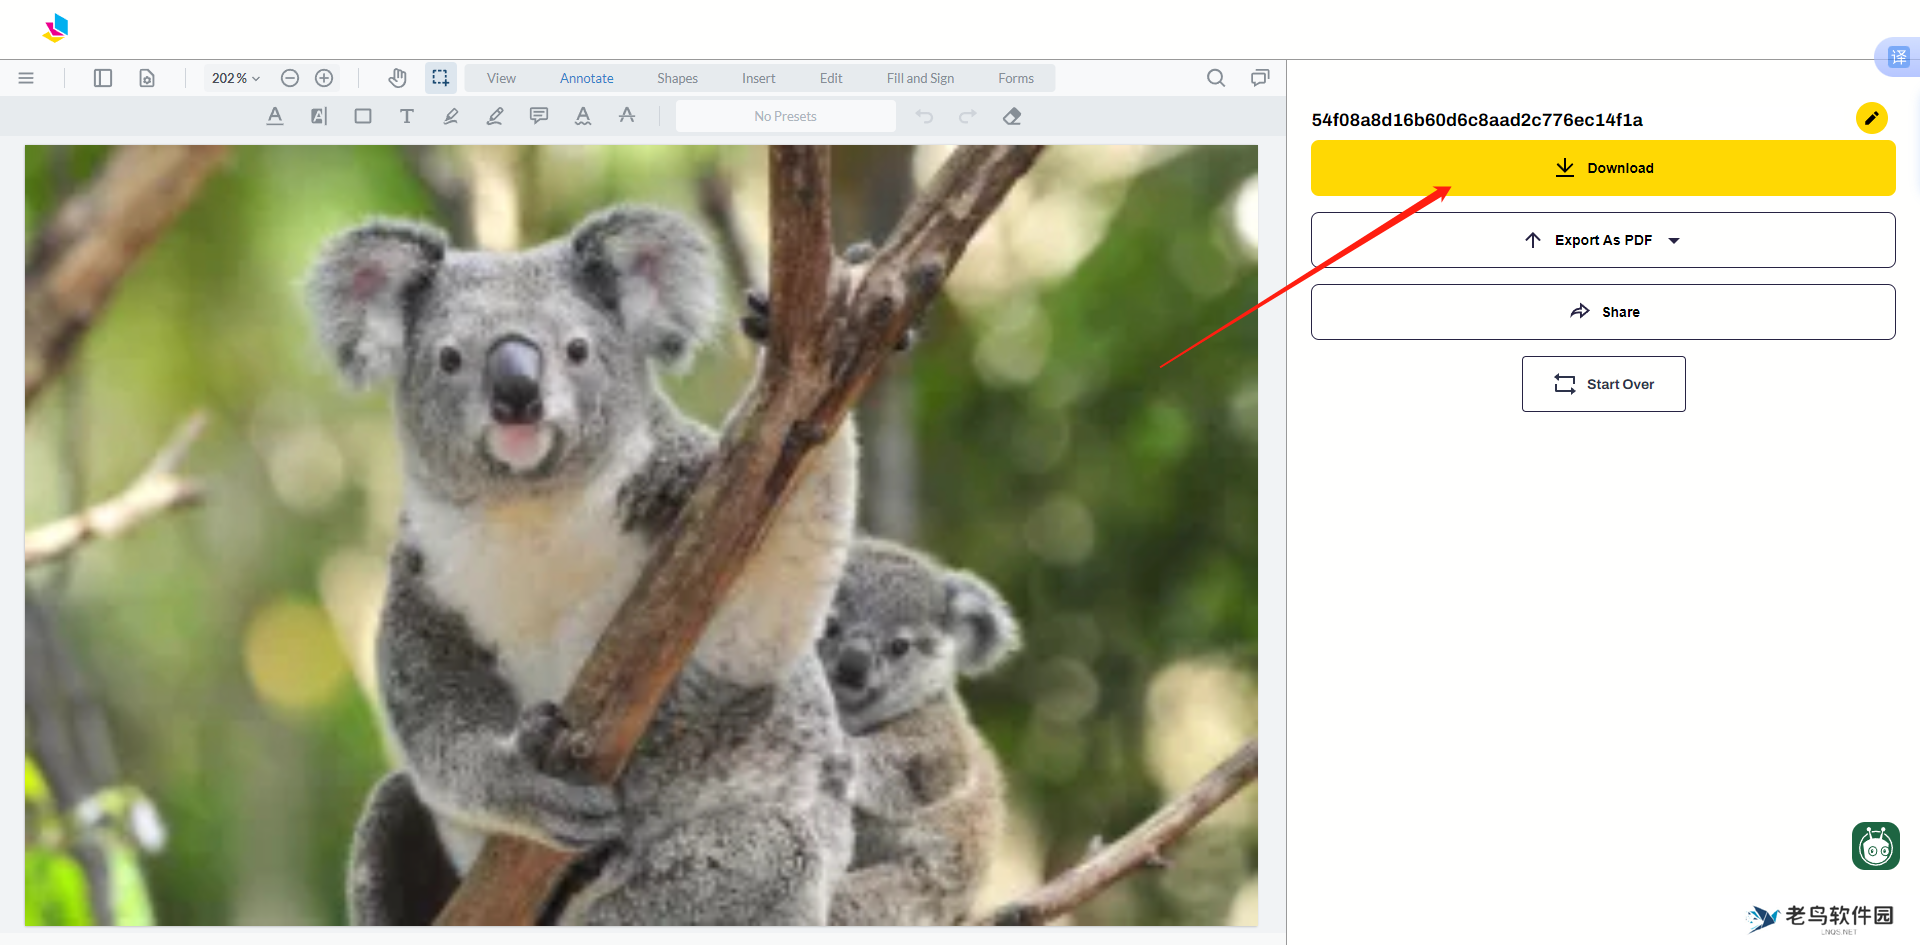Image resolution: width=1920 pixels, height=945 pixels.
Task: Open the hamburger menu
Action: coord(26,78)
